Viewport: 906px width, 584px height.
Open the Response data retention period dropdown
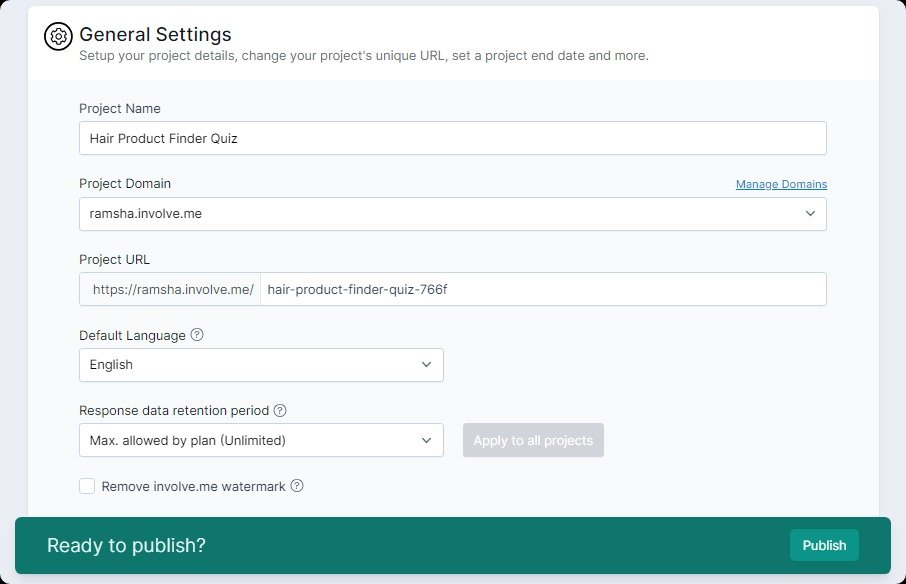pos(261,440)
